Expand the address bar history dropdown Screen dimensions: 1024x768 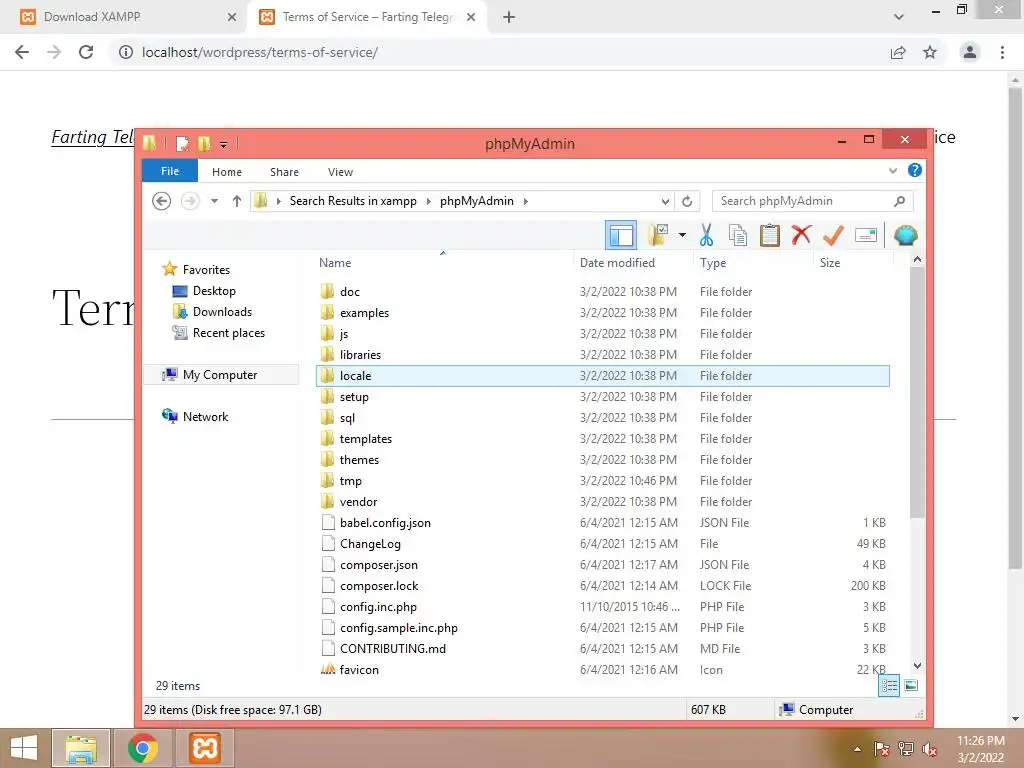pyautogui.click(x=665, y=201)
